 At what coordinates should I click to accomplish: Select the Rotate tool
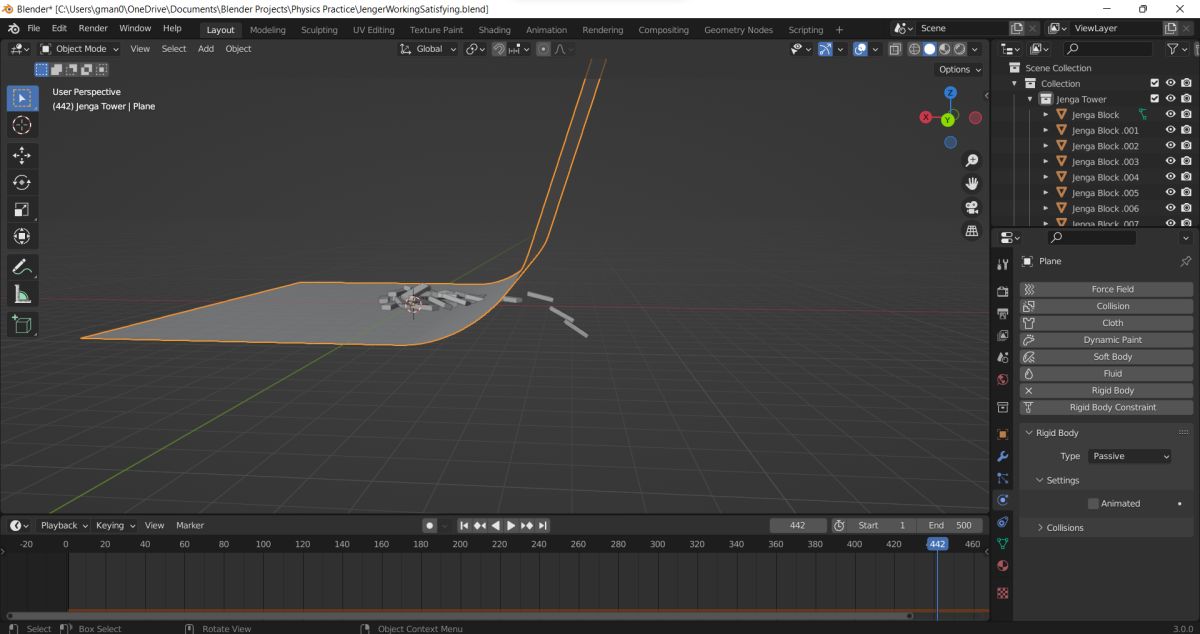click(x=22, y=182)
